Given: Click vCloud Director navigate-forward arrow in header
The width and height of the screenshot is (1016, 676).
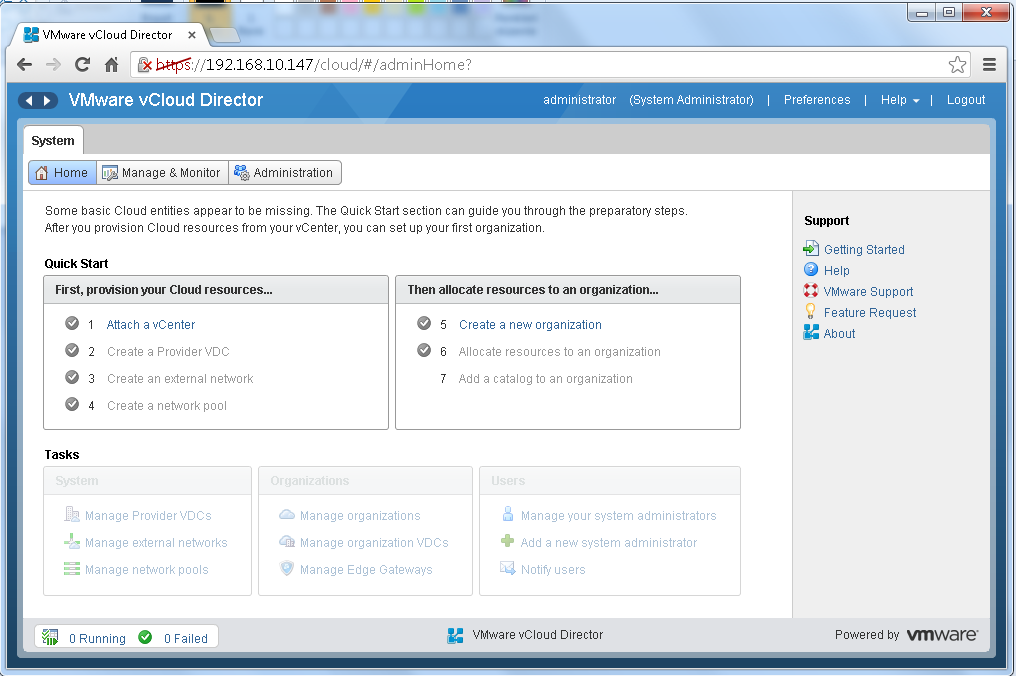Looking at the screenshot, I should tap(47, 100).
